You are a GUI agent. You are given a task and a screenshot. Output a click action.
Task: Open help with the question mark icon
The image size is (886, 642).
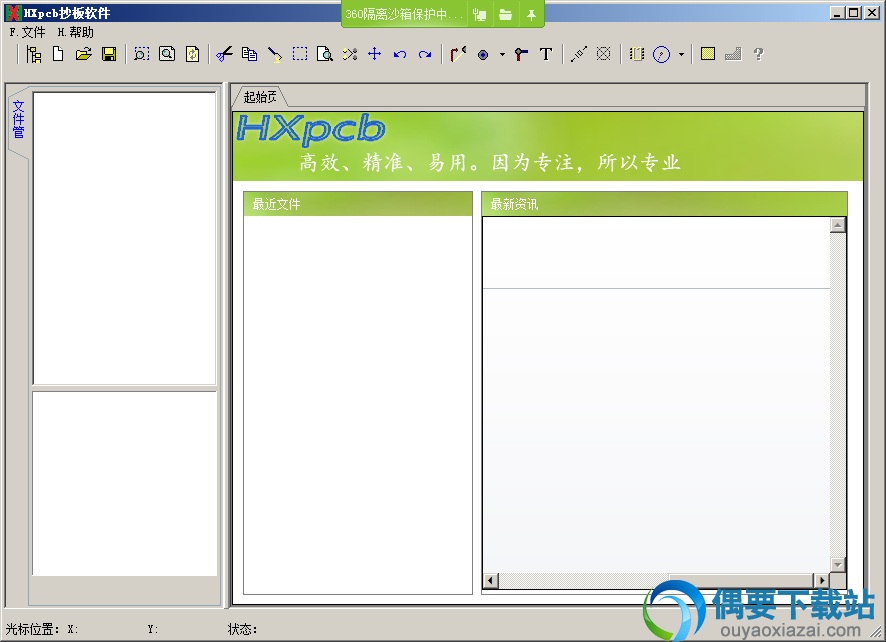pyautogui.click(x=758, y=54)
